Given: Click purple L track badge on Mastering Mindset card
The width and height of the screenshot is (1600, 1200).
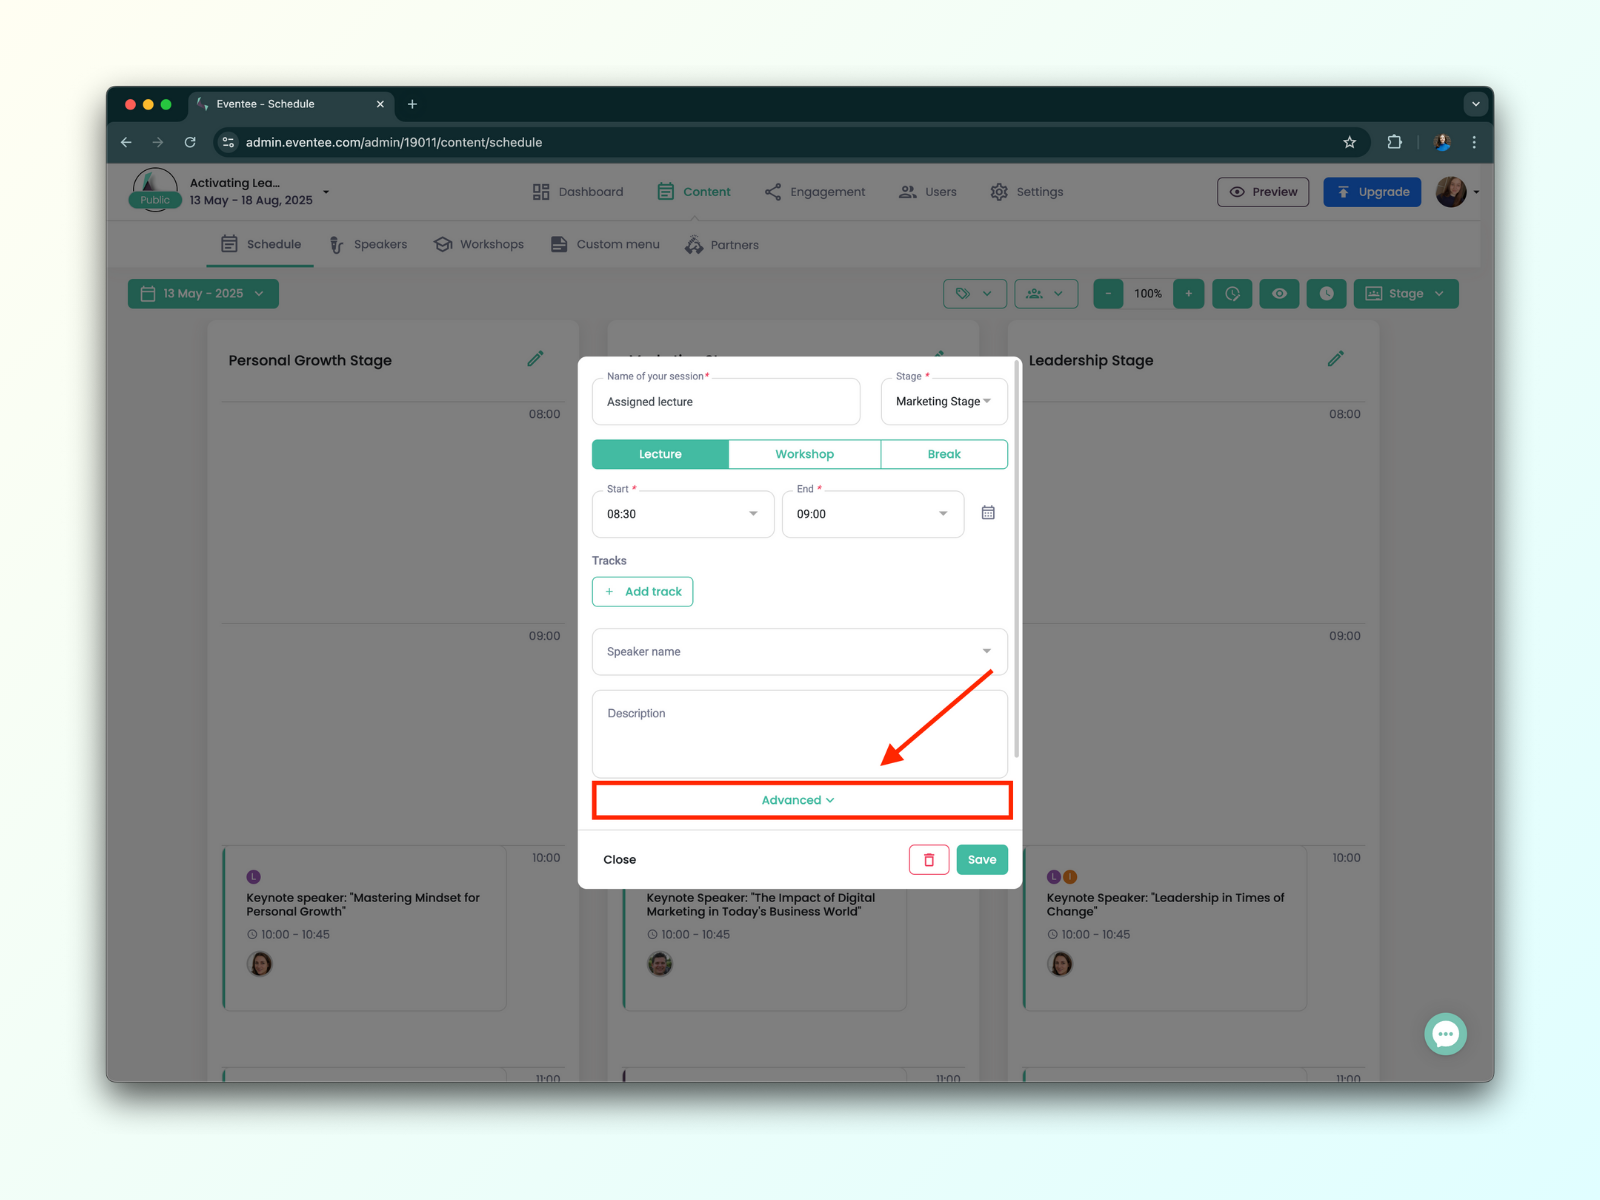Looking at the screenshot, I should [254, 877].
